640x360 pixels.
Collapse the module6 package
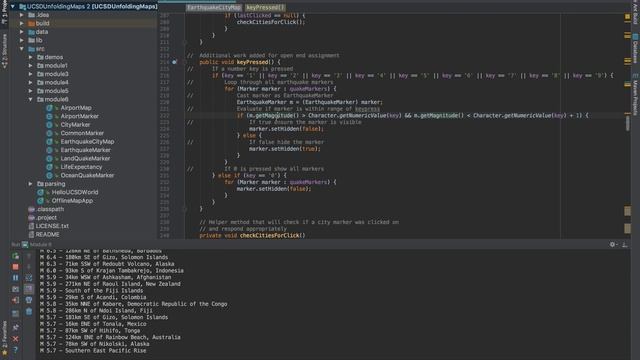[31, 99]
